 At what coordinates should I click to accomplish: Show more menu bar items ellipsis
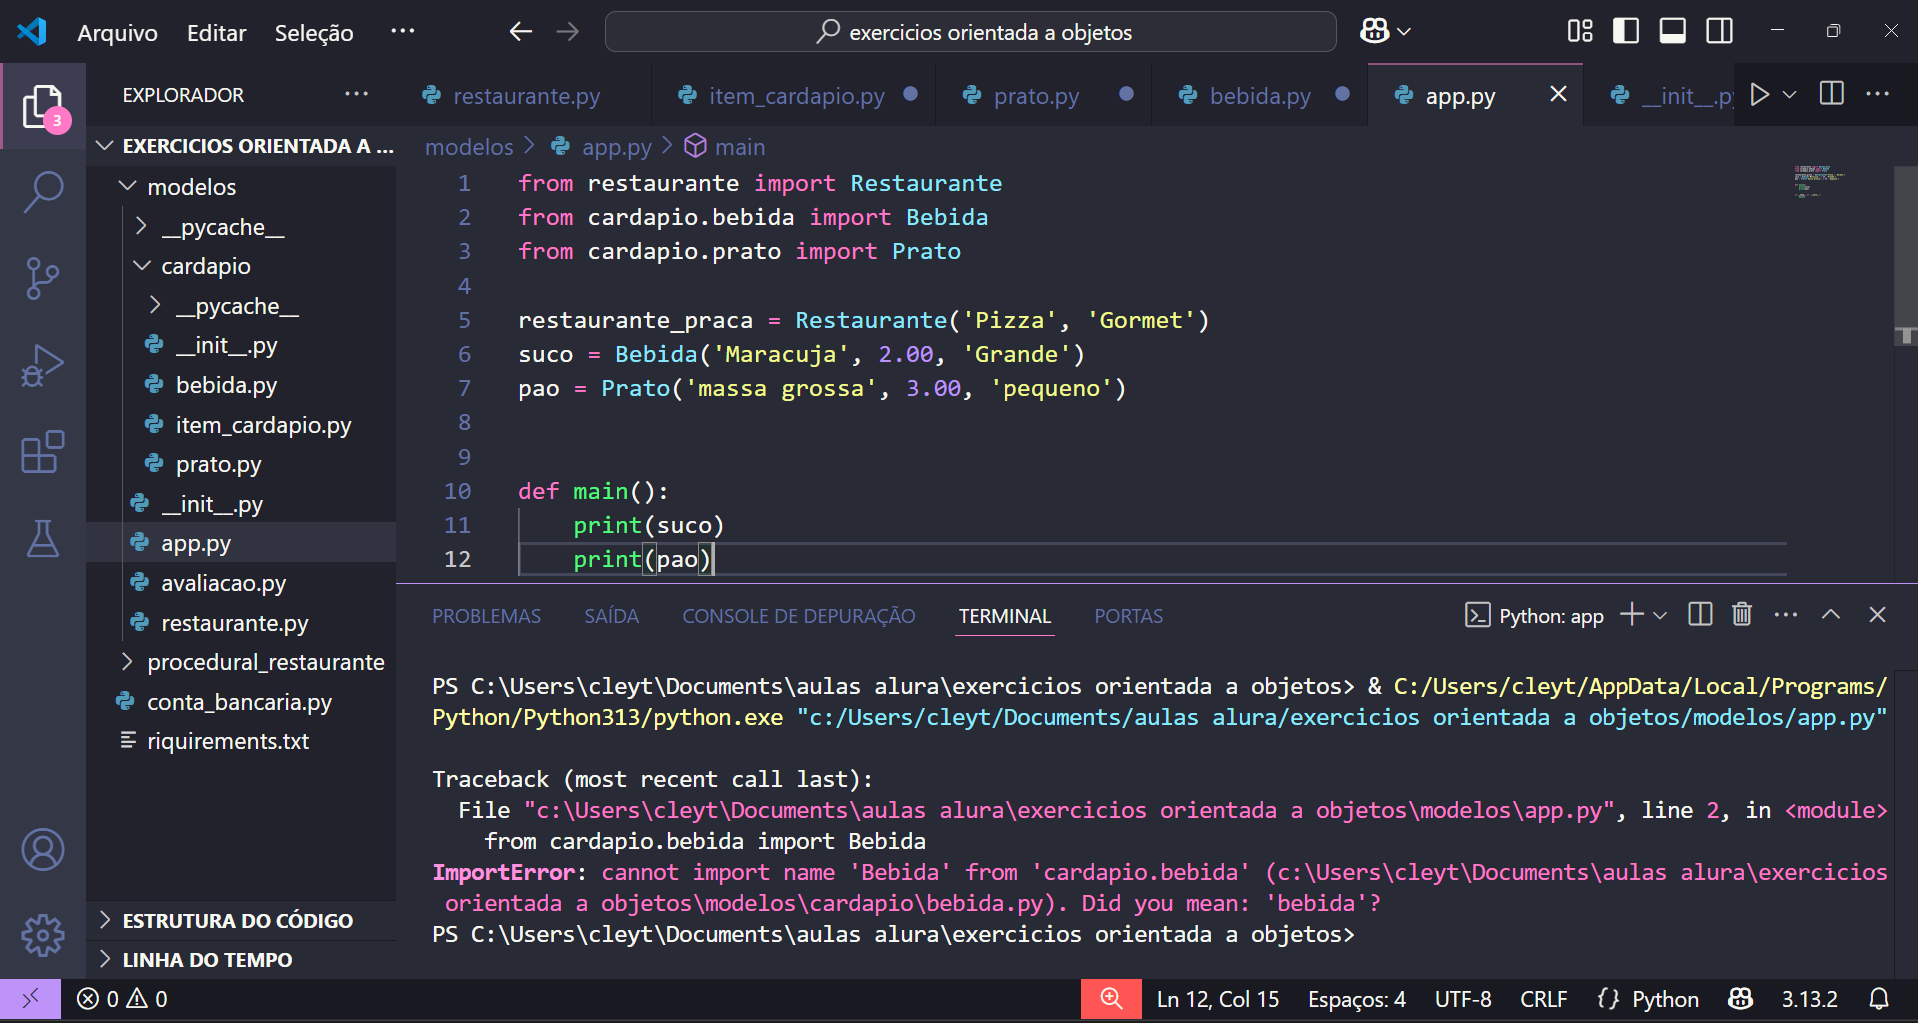(x=402, y=31)
